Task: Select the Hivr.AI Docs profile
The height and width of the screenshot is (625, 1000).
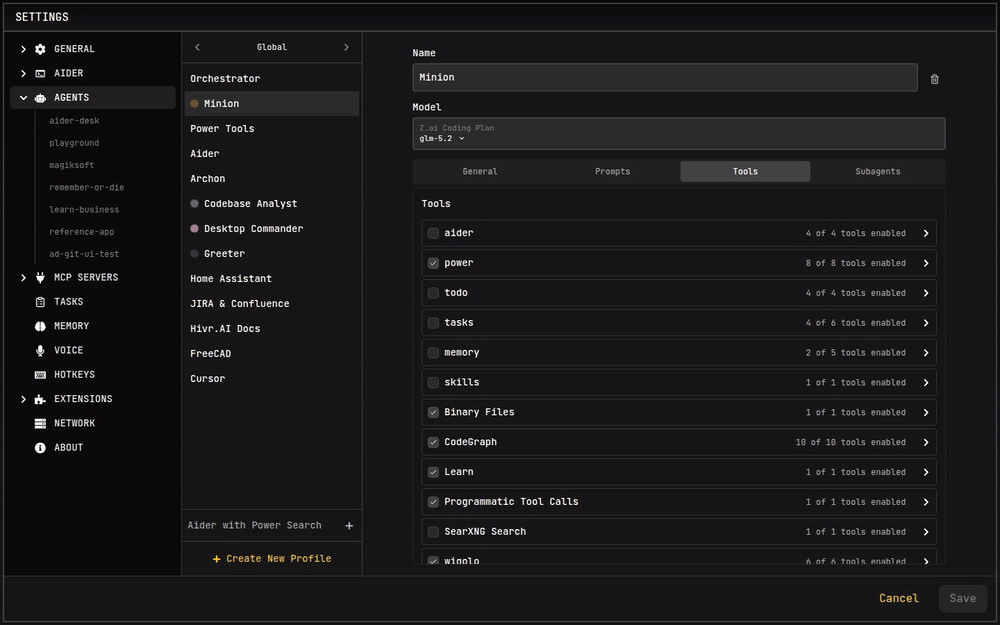Action: click(272, 329)
